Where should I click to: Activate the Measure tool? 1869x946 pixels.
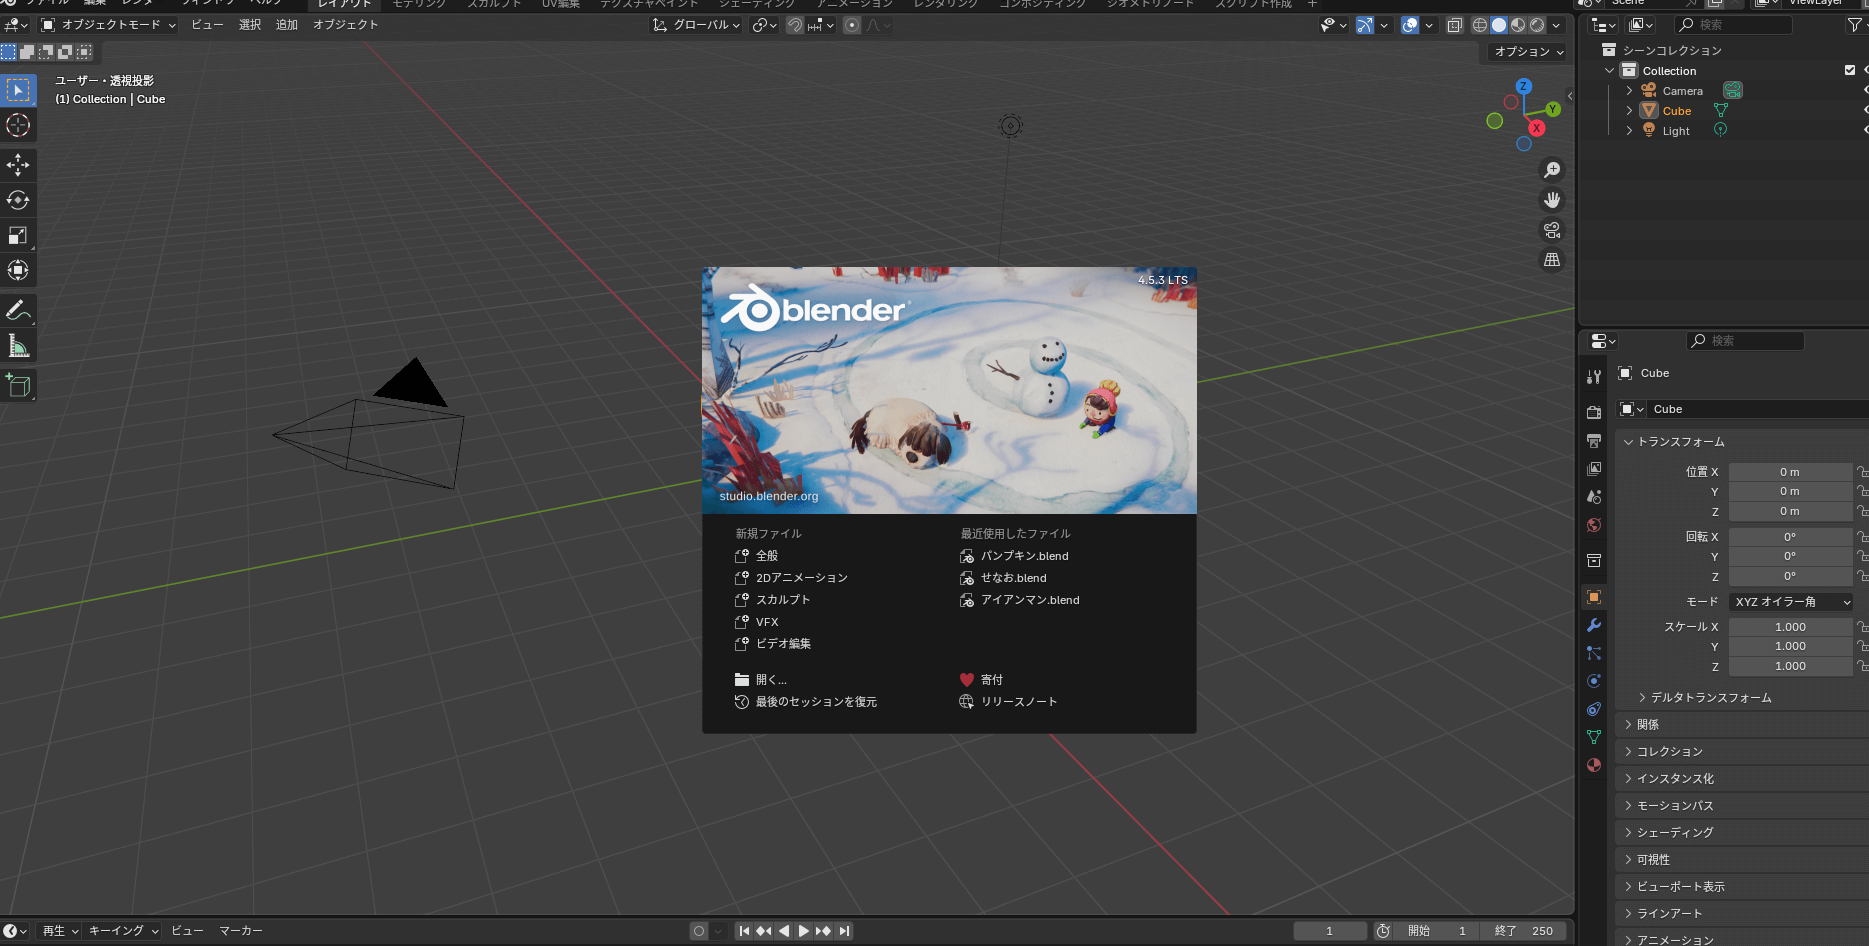click(18, 345)
